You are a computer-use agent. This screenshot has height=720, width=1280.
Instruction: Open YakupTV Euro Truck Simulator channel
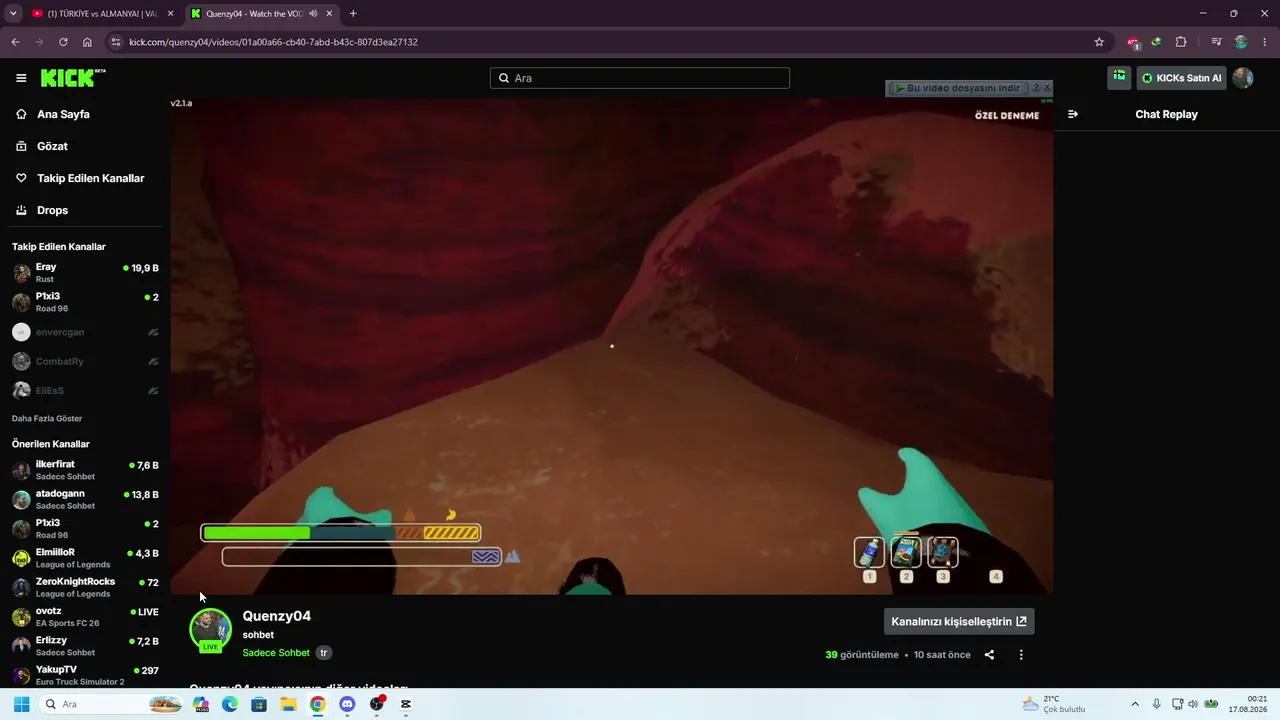click(x=85, y=675)
